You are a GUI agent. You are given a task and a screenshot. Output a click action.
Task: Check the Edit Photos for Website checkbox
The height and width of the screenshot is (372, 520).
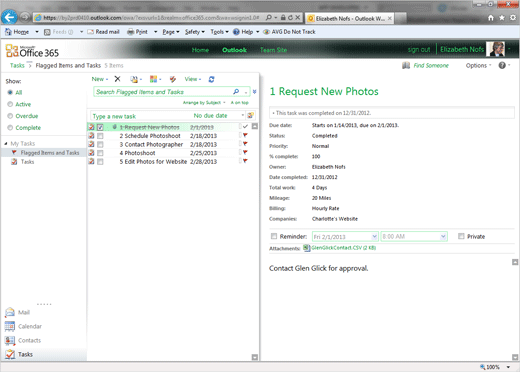tap(100, 162)
